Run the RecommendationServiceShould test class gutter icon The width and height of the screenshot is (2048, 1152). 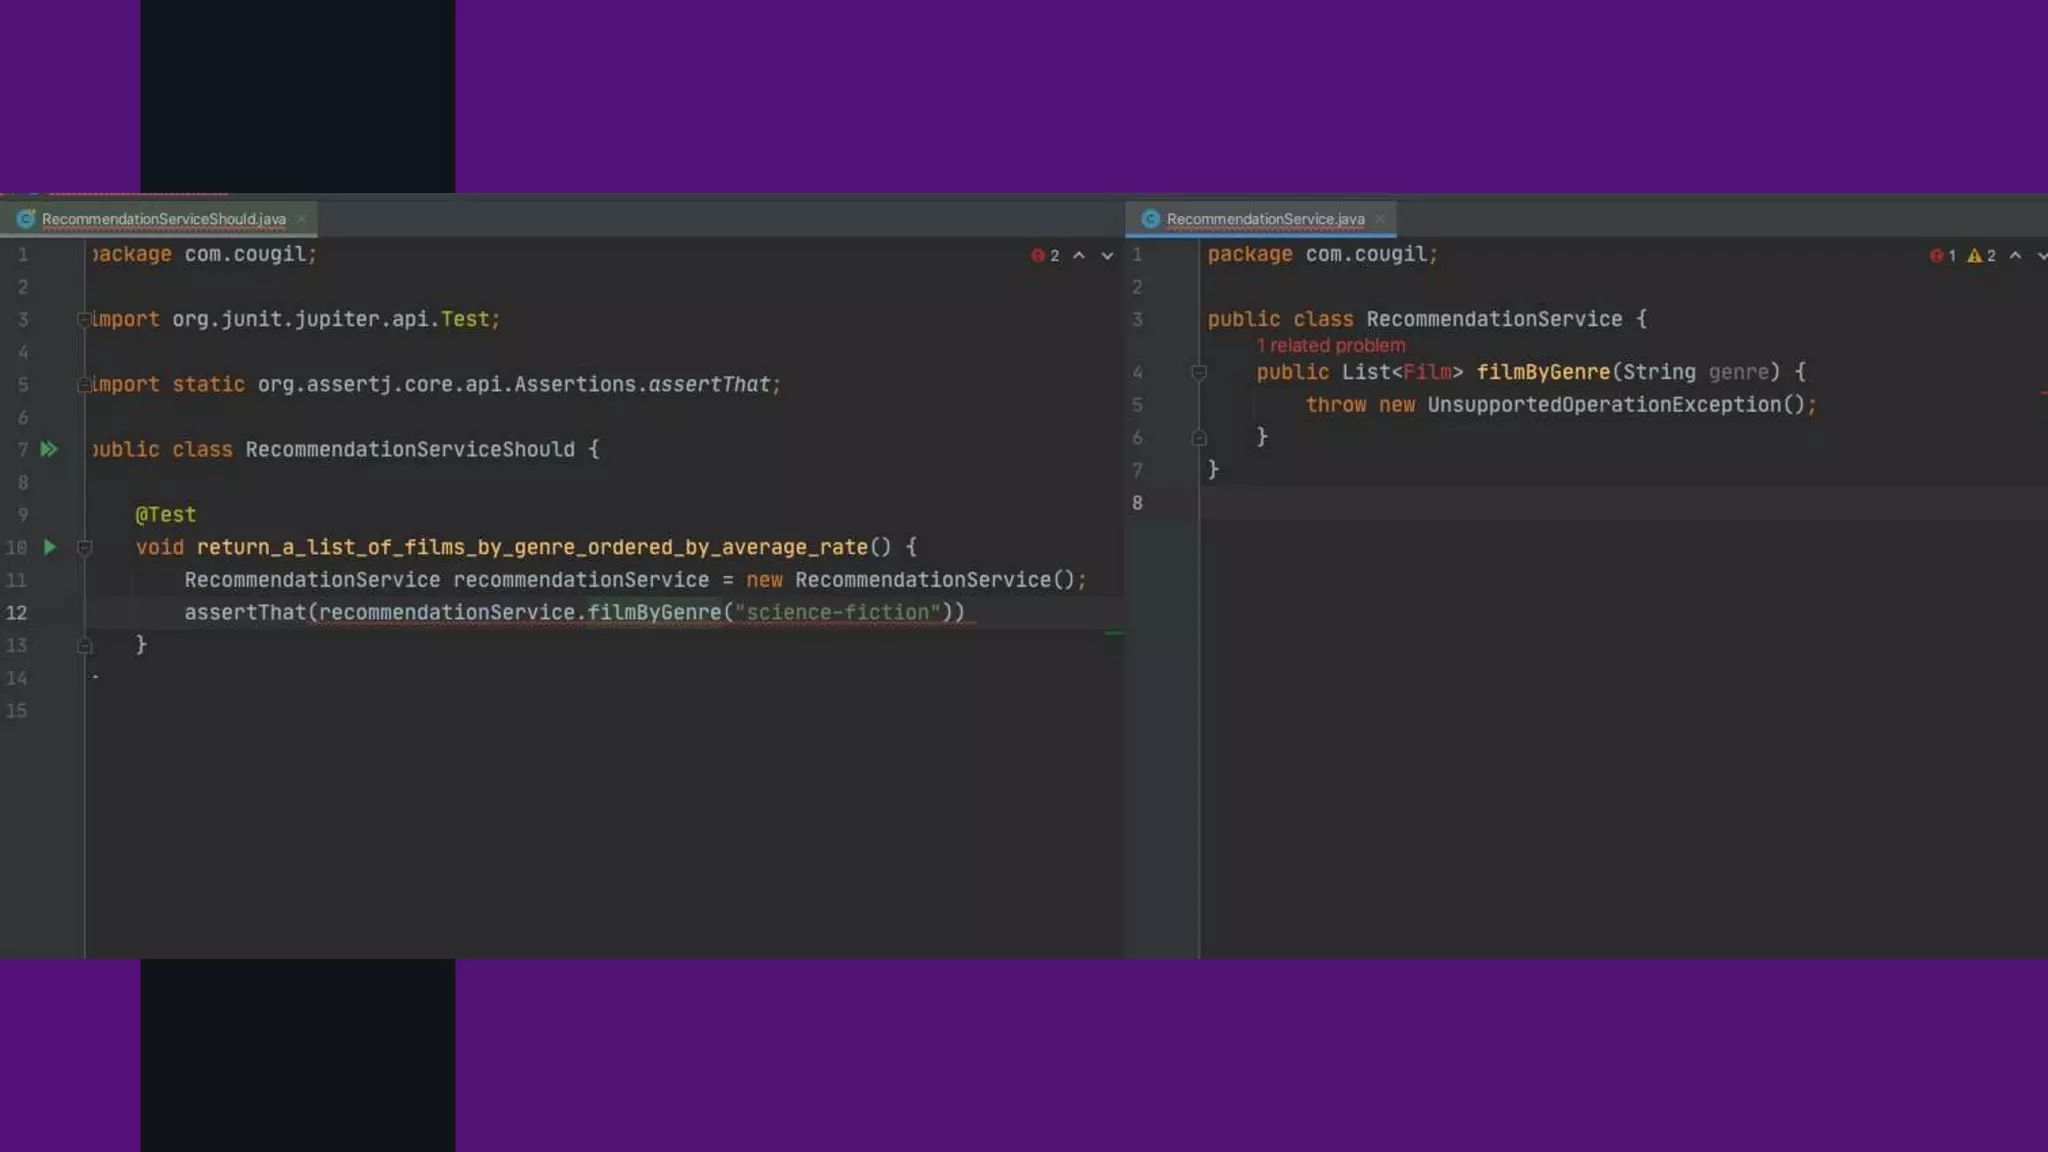tap(48, 450)
